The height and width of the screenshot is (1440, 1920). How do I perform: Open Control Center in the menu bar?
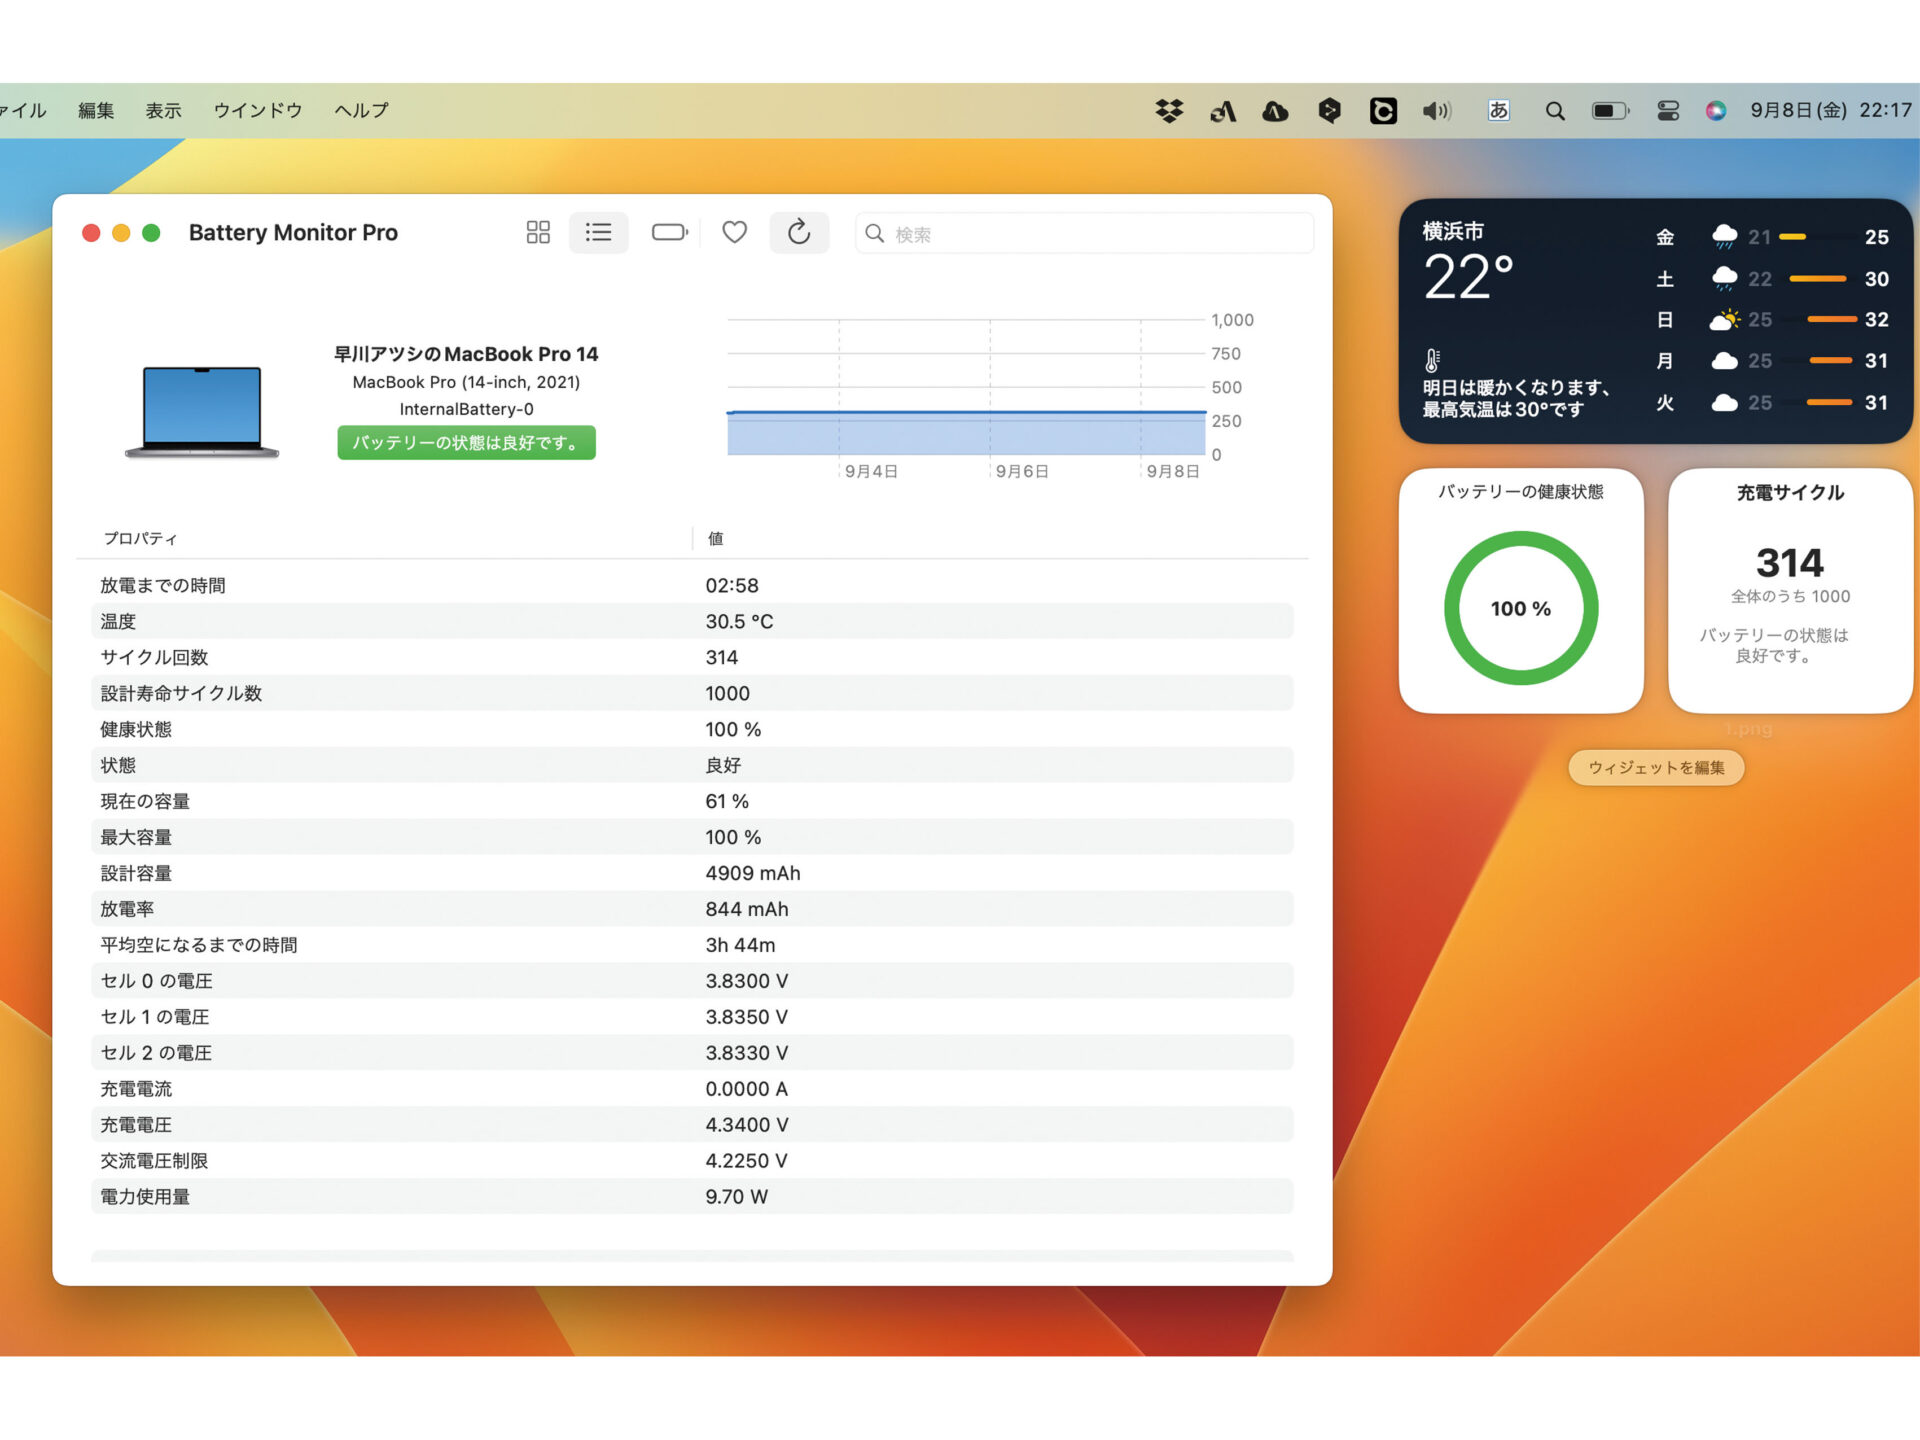[1668, 111]
